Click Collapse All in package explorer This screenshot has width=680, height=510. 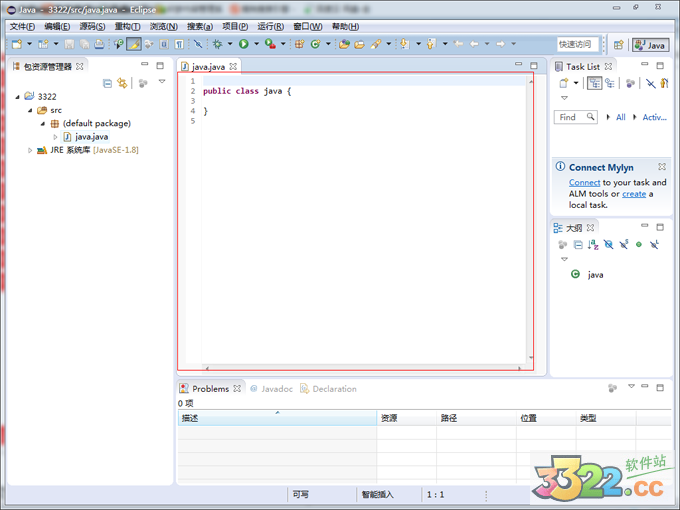point(107,83)
